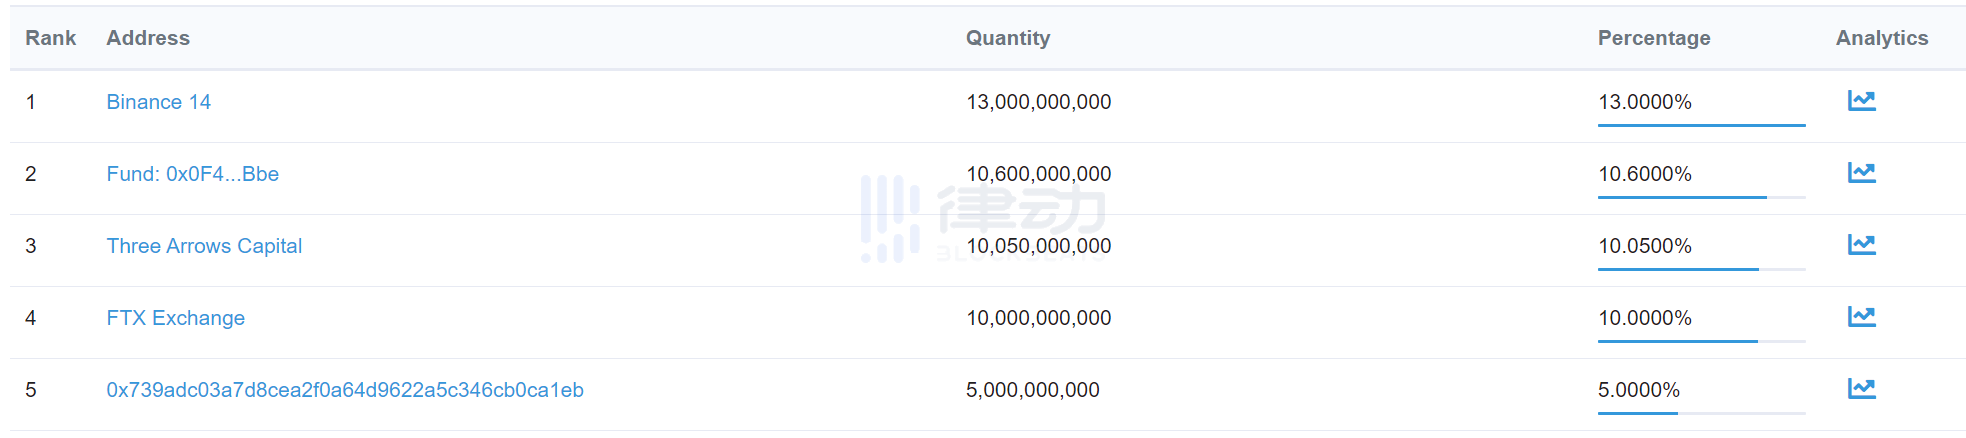Open analytics chart icon for Fund: 0x0F4...Bbe

click(1861, 173)
